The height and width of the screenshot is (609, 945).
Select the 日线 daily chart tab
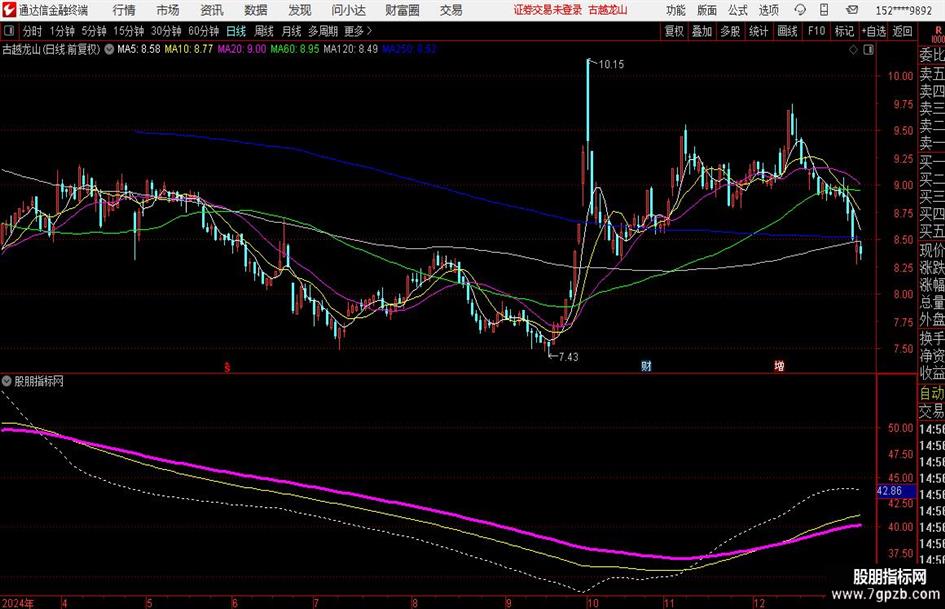click(236, 31)
